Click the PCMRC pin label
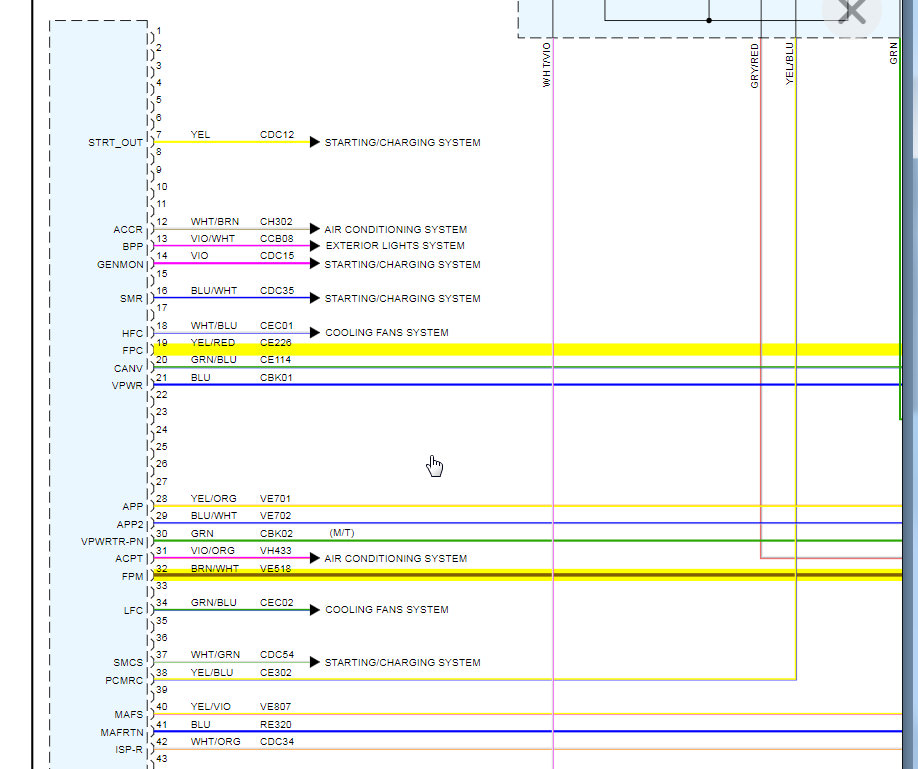This screenshot has height=769, width=918. point(124,681)
